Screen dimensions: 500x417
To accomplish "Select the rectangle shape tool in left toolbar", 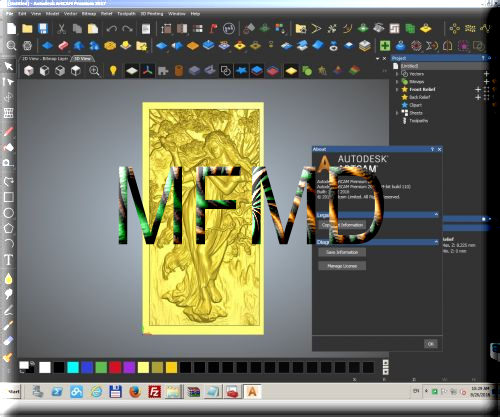I will click(9, 197).
